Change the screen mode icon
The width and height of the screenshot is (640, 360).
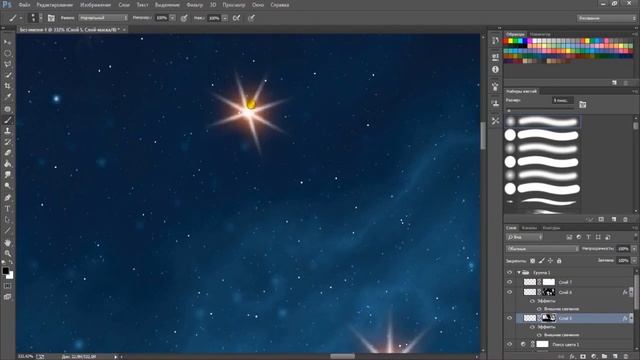pos(7,297)
